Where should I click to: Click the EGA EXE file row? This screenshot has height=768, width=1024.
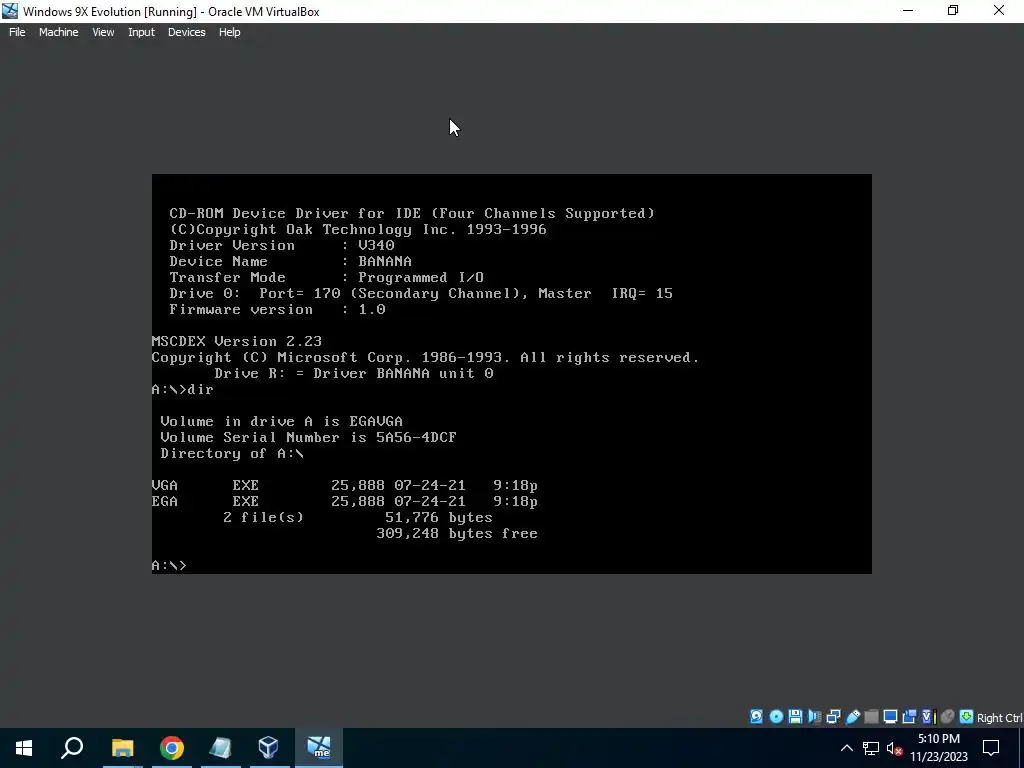[x=345, y=502]
